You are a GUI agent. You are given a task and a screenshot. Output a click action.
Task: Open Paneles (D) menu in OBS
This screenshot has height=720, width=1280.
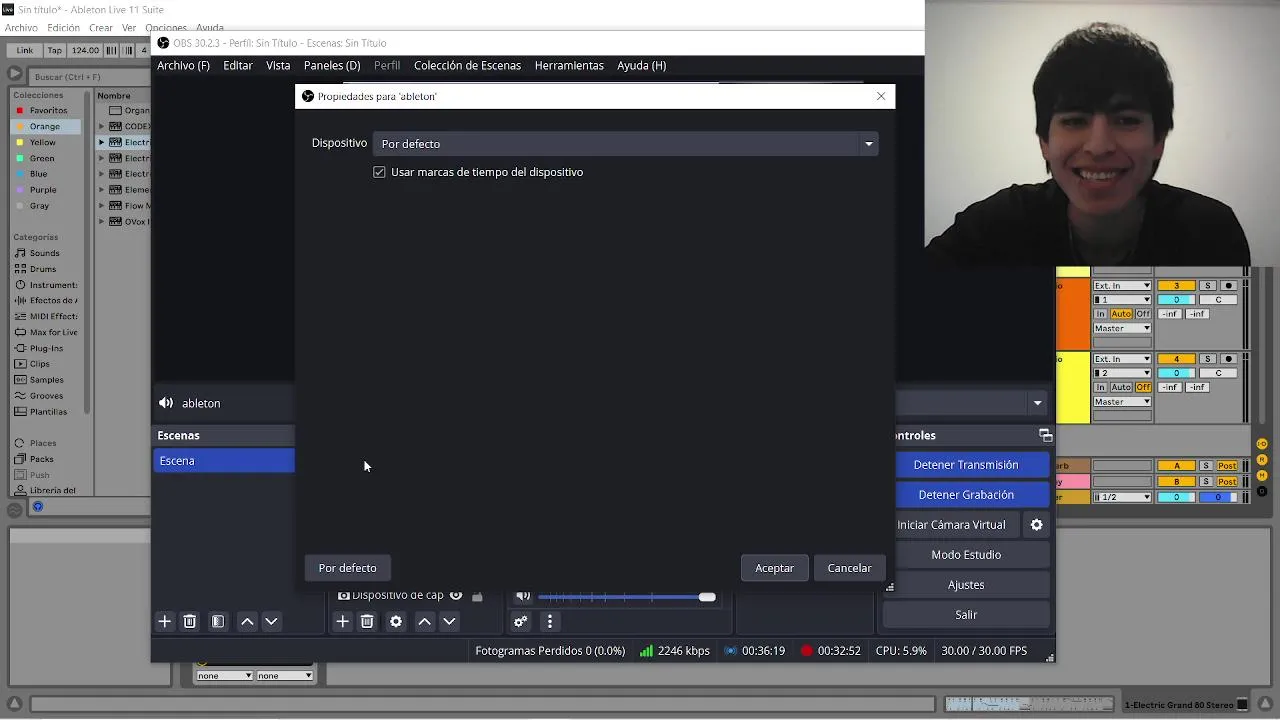tap(332, 65)
